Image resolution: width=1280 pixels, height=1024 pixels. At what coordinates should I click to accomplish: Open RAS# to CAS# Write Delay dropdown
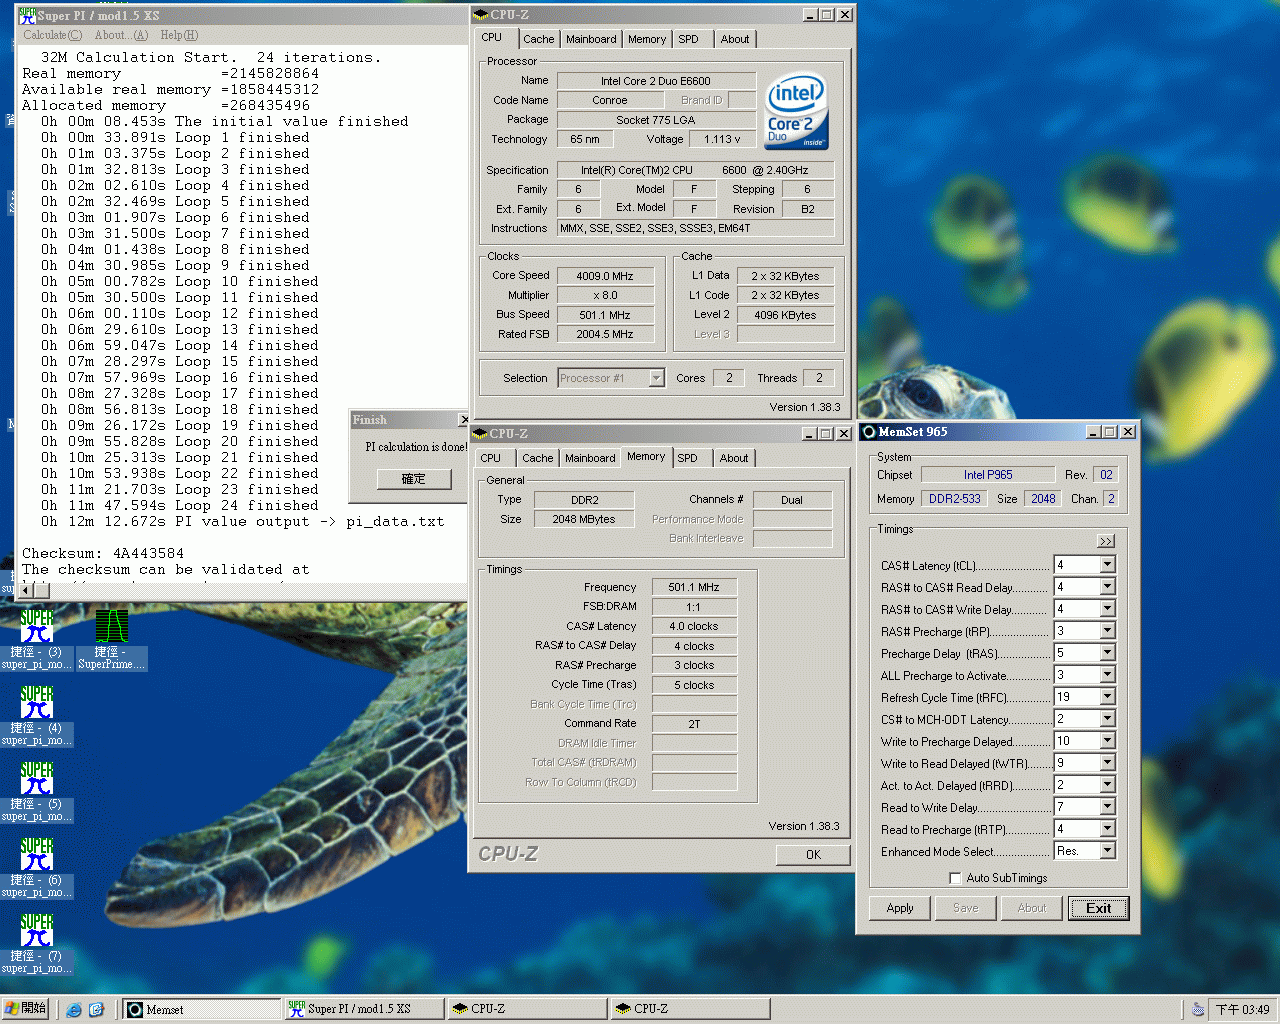click(x=1107, y=609)
